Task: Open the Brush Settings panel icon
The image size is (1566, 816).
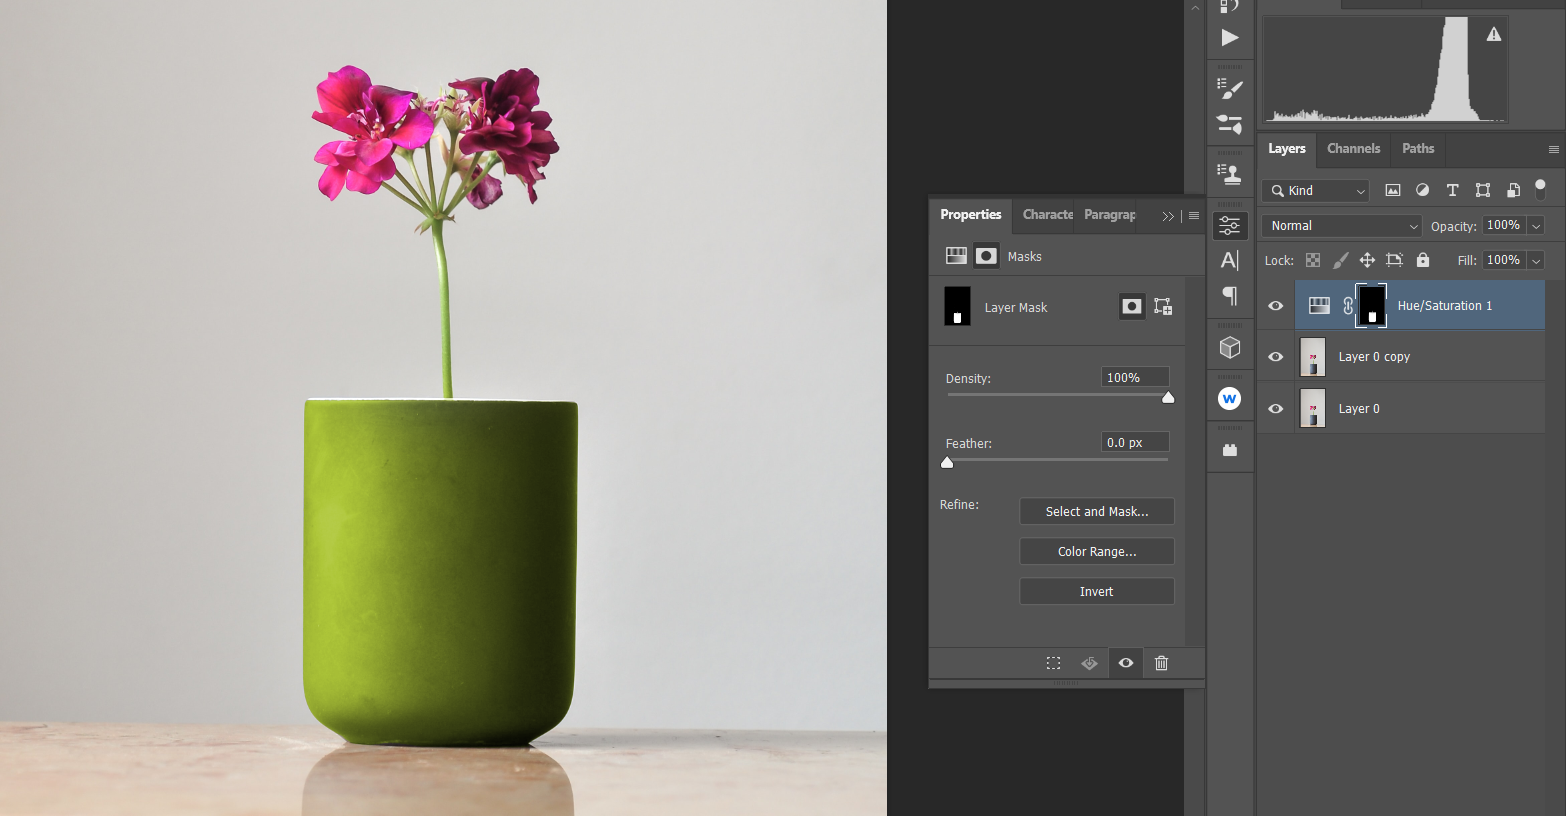Action: pyautogui.click(x=1230, y=89)
